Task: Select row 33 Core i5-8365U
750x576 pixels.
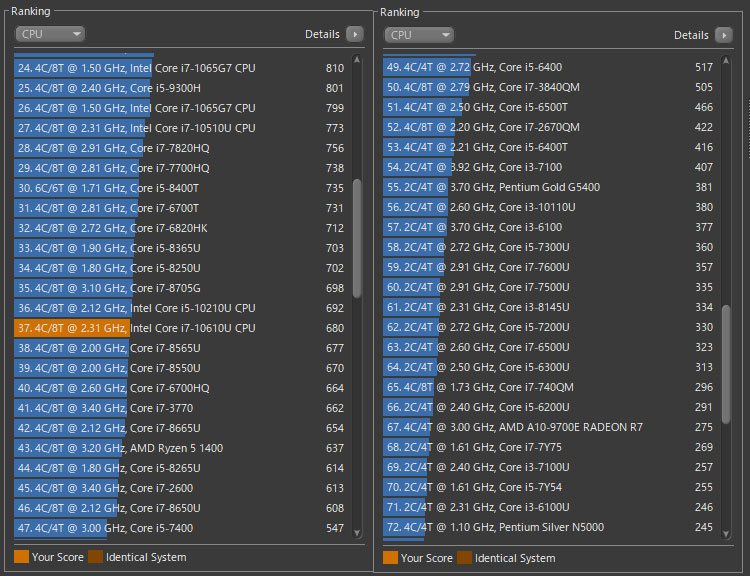Action: (x=181, y=248)
